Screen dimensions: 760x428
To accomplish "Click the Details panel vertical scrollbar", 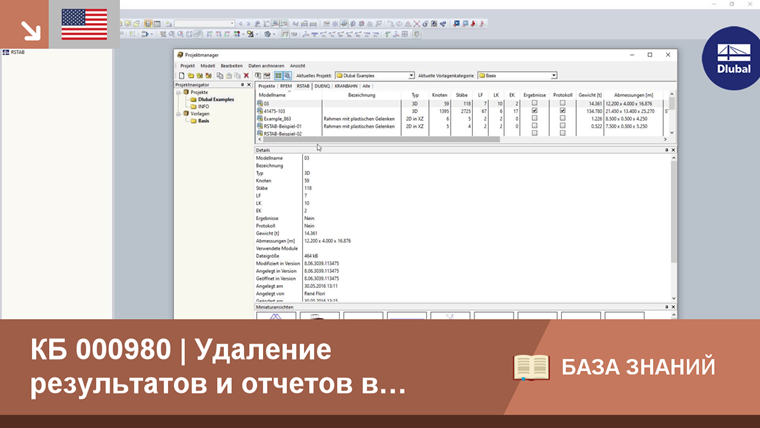I will tap(673, 212).
